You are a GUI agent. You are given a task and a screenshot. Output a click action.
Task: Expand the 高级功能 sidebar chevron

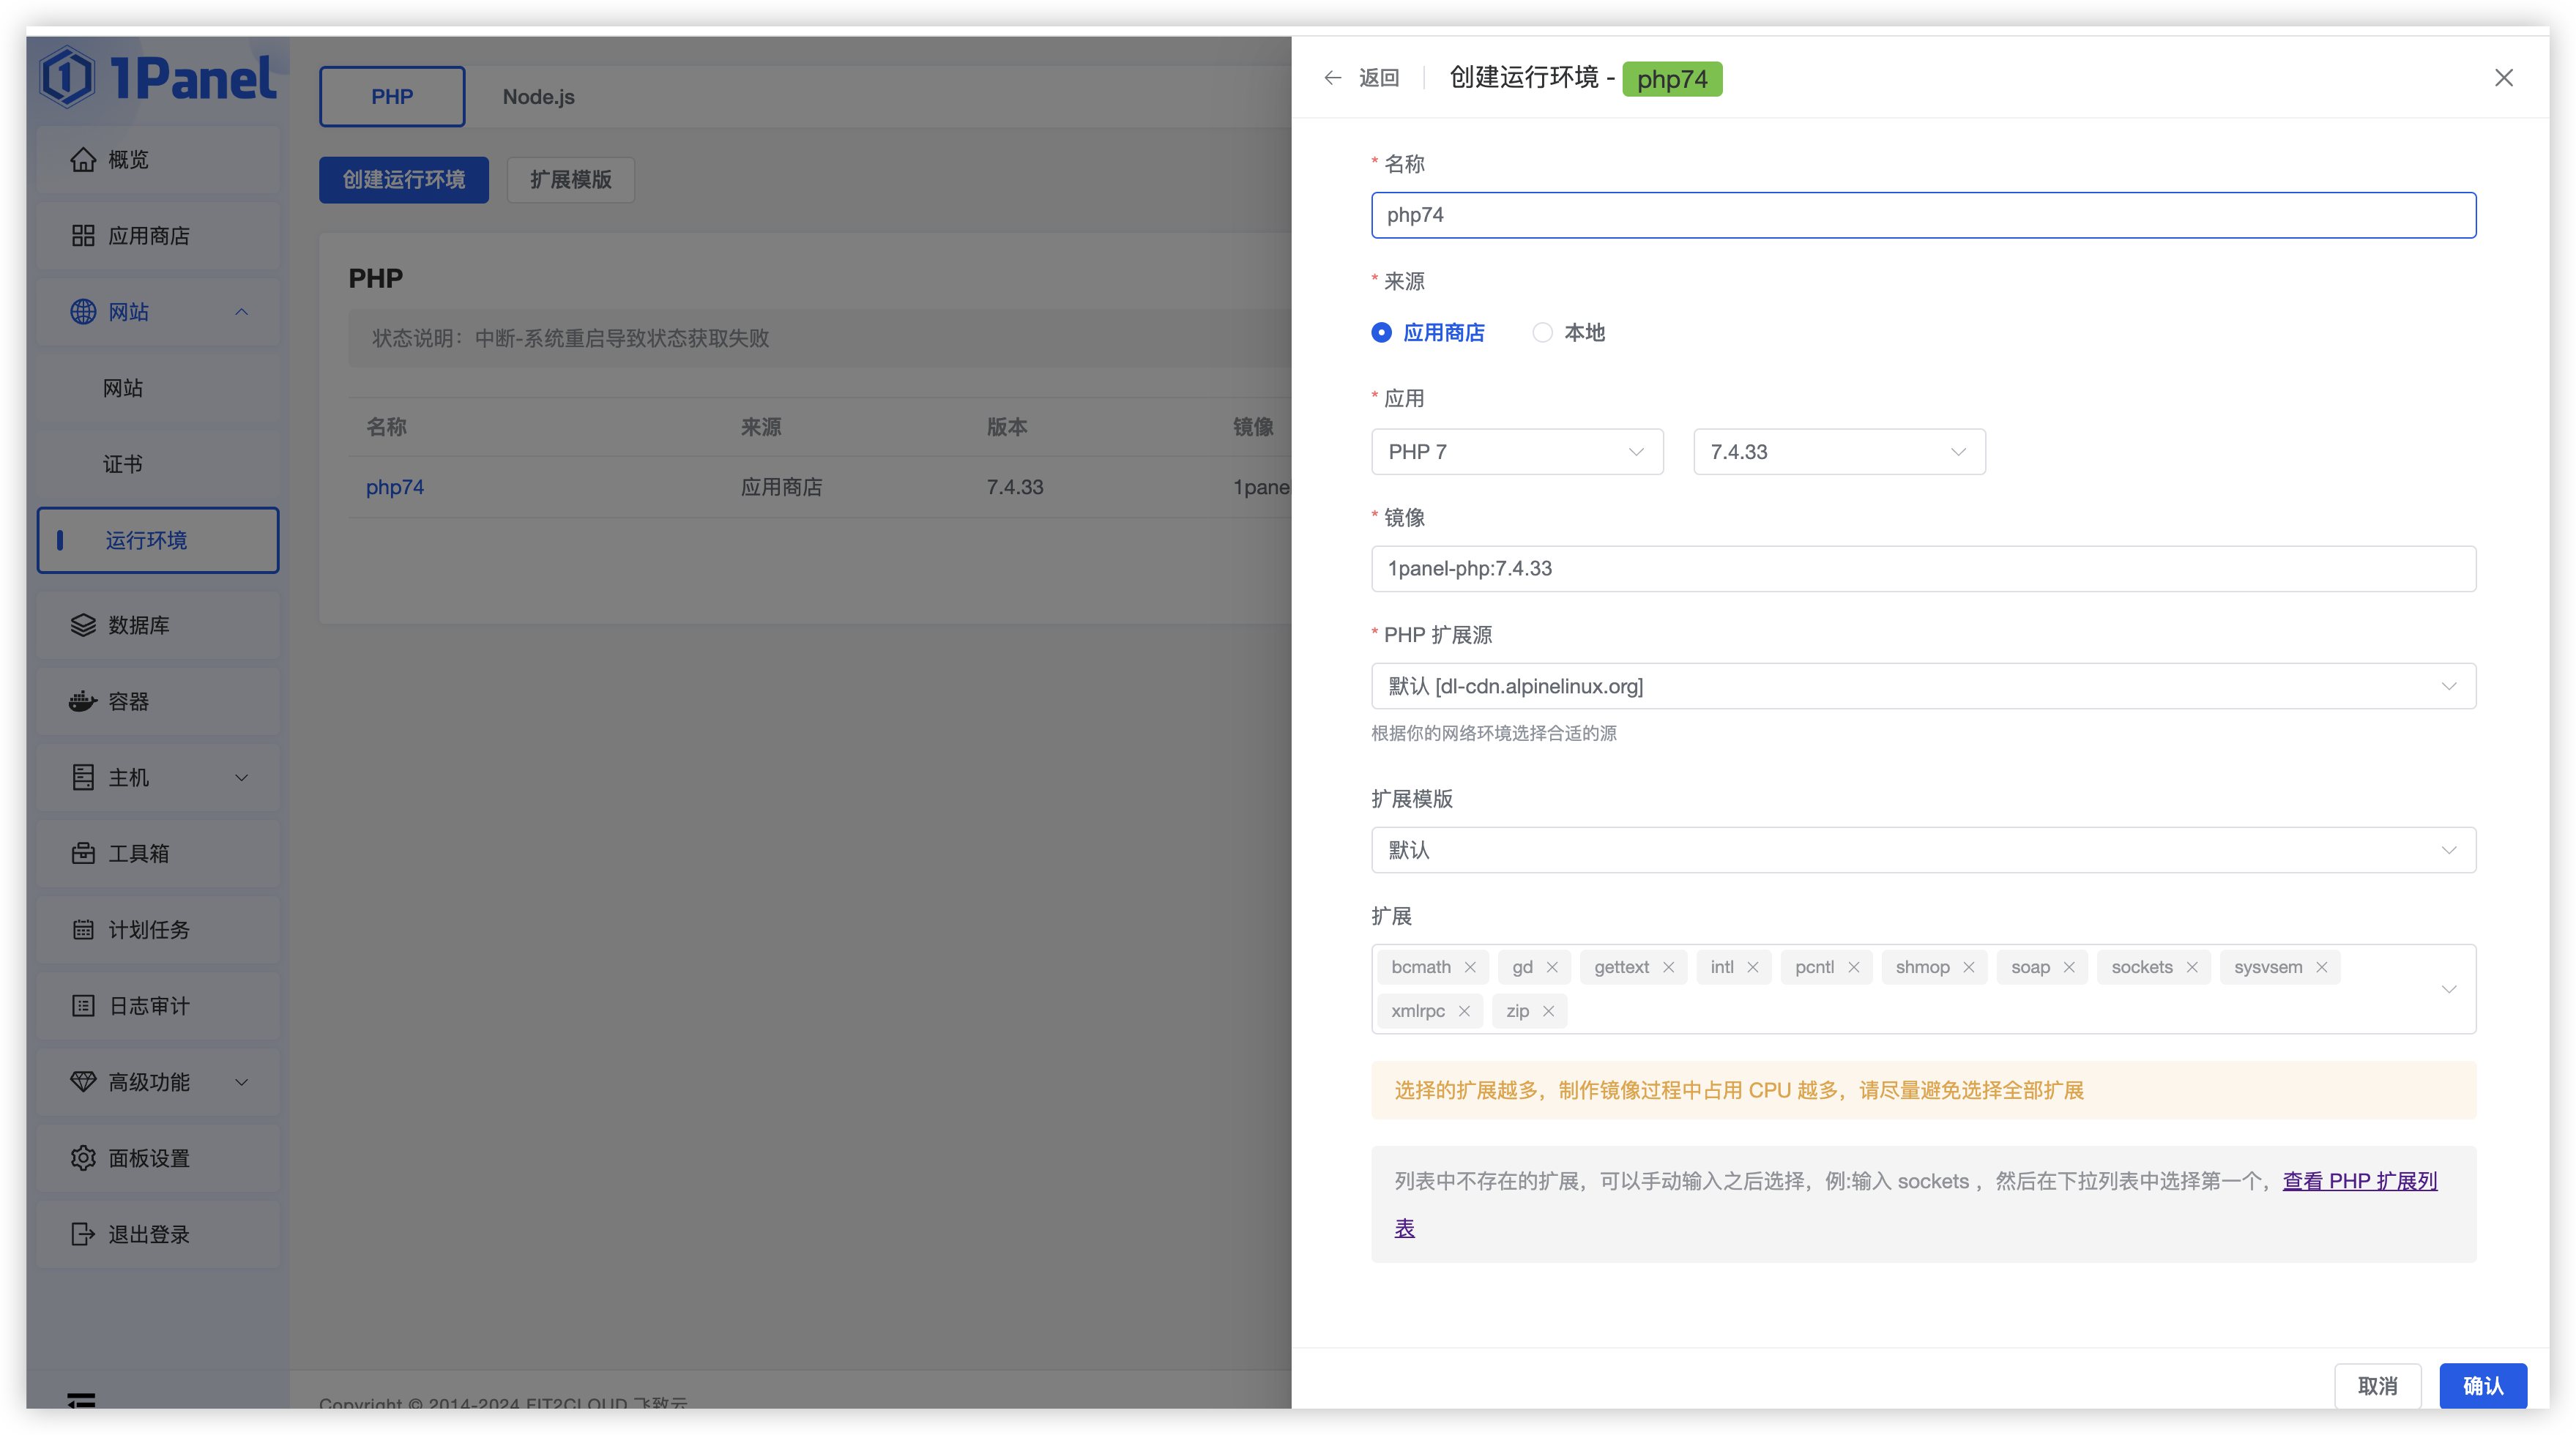(241, 1081)
